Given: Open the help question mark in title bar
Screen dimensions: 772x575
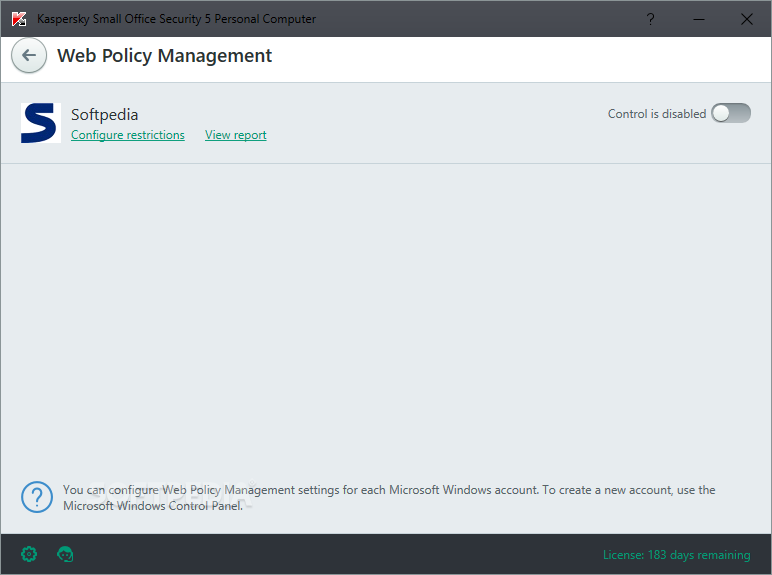Looking at the screenshot, I should click(650, 19).
